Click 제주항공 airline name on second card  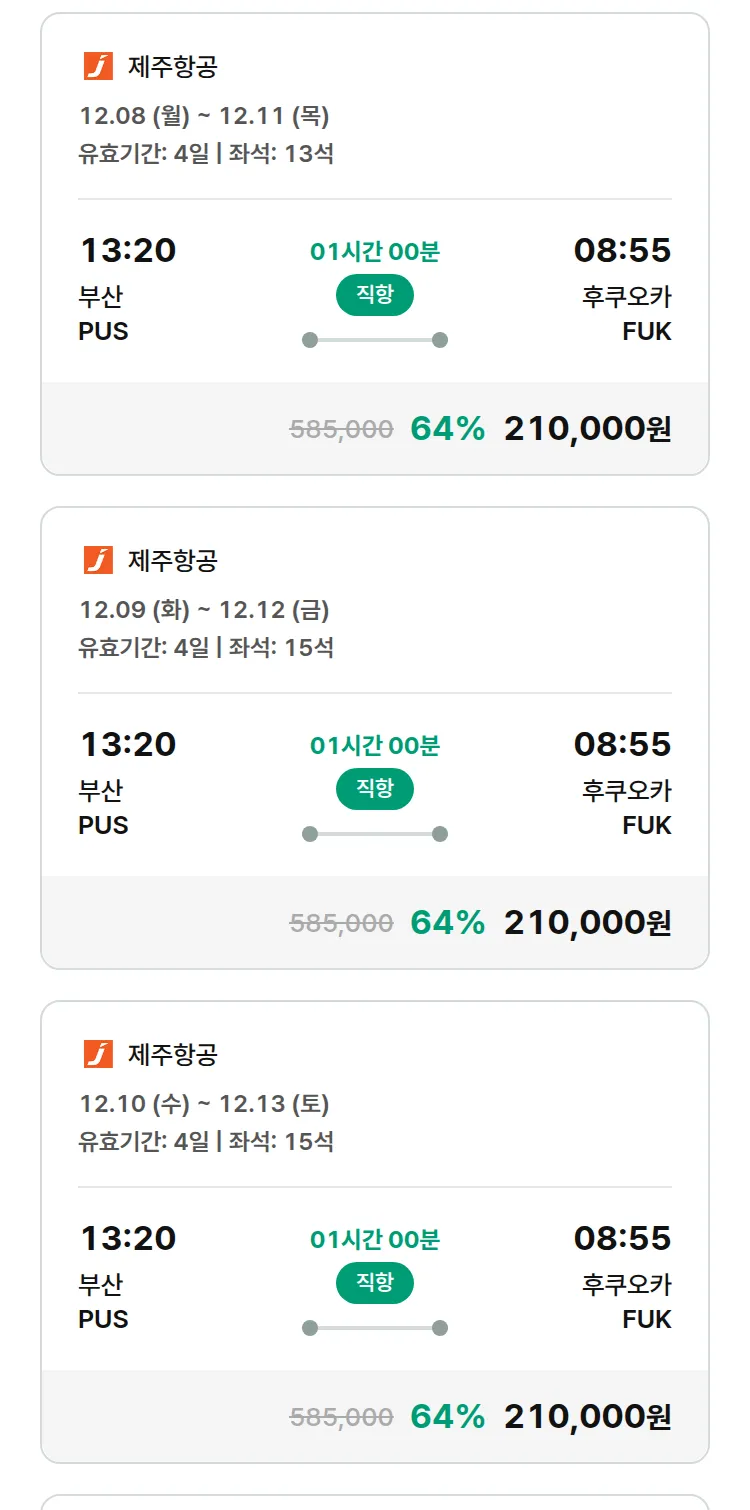[172, 560]
